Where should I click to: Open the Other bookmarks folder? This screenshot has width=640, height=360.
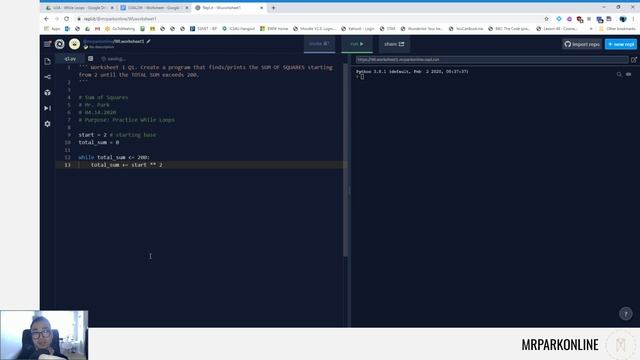click(x=617, y=29)
